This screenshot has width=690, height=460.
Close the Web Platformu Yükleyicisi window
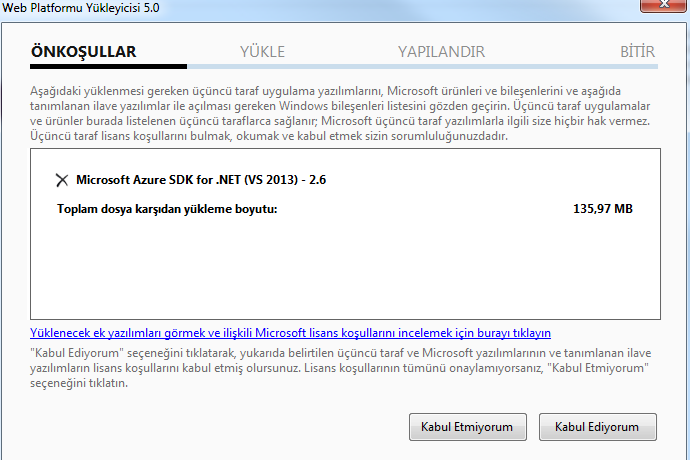664,5
